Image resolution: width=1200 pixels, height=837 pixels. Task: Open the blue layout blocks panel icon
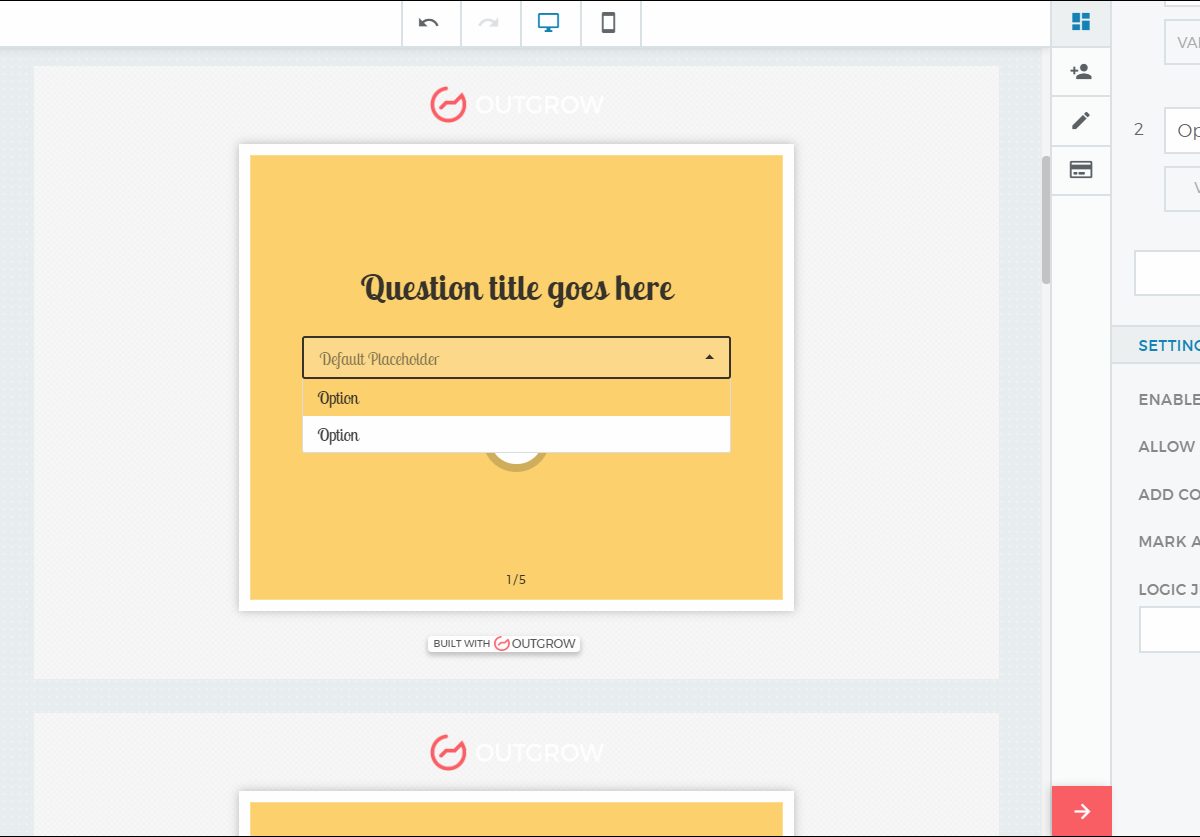(1080, 22)
